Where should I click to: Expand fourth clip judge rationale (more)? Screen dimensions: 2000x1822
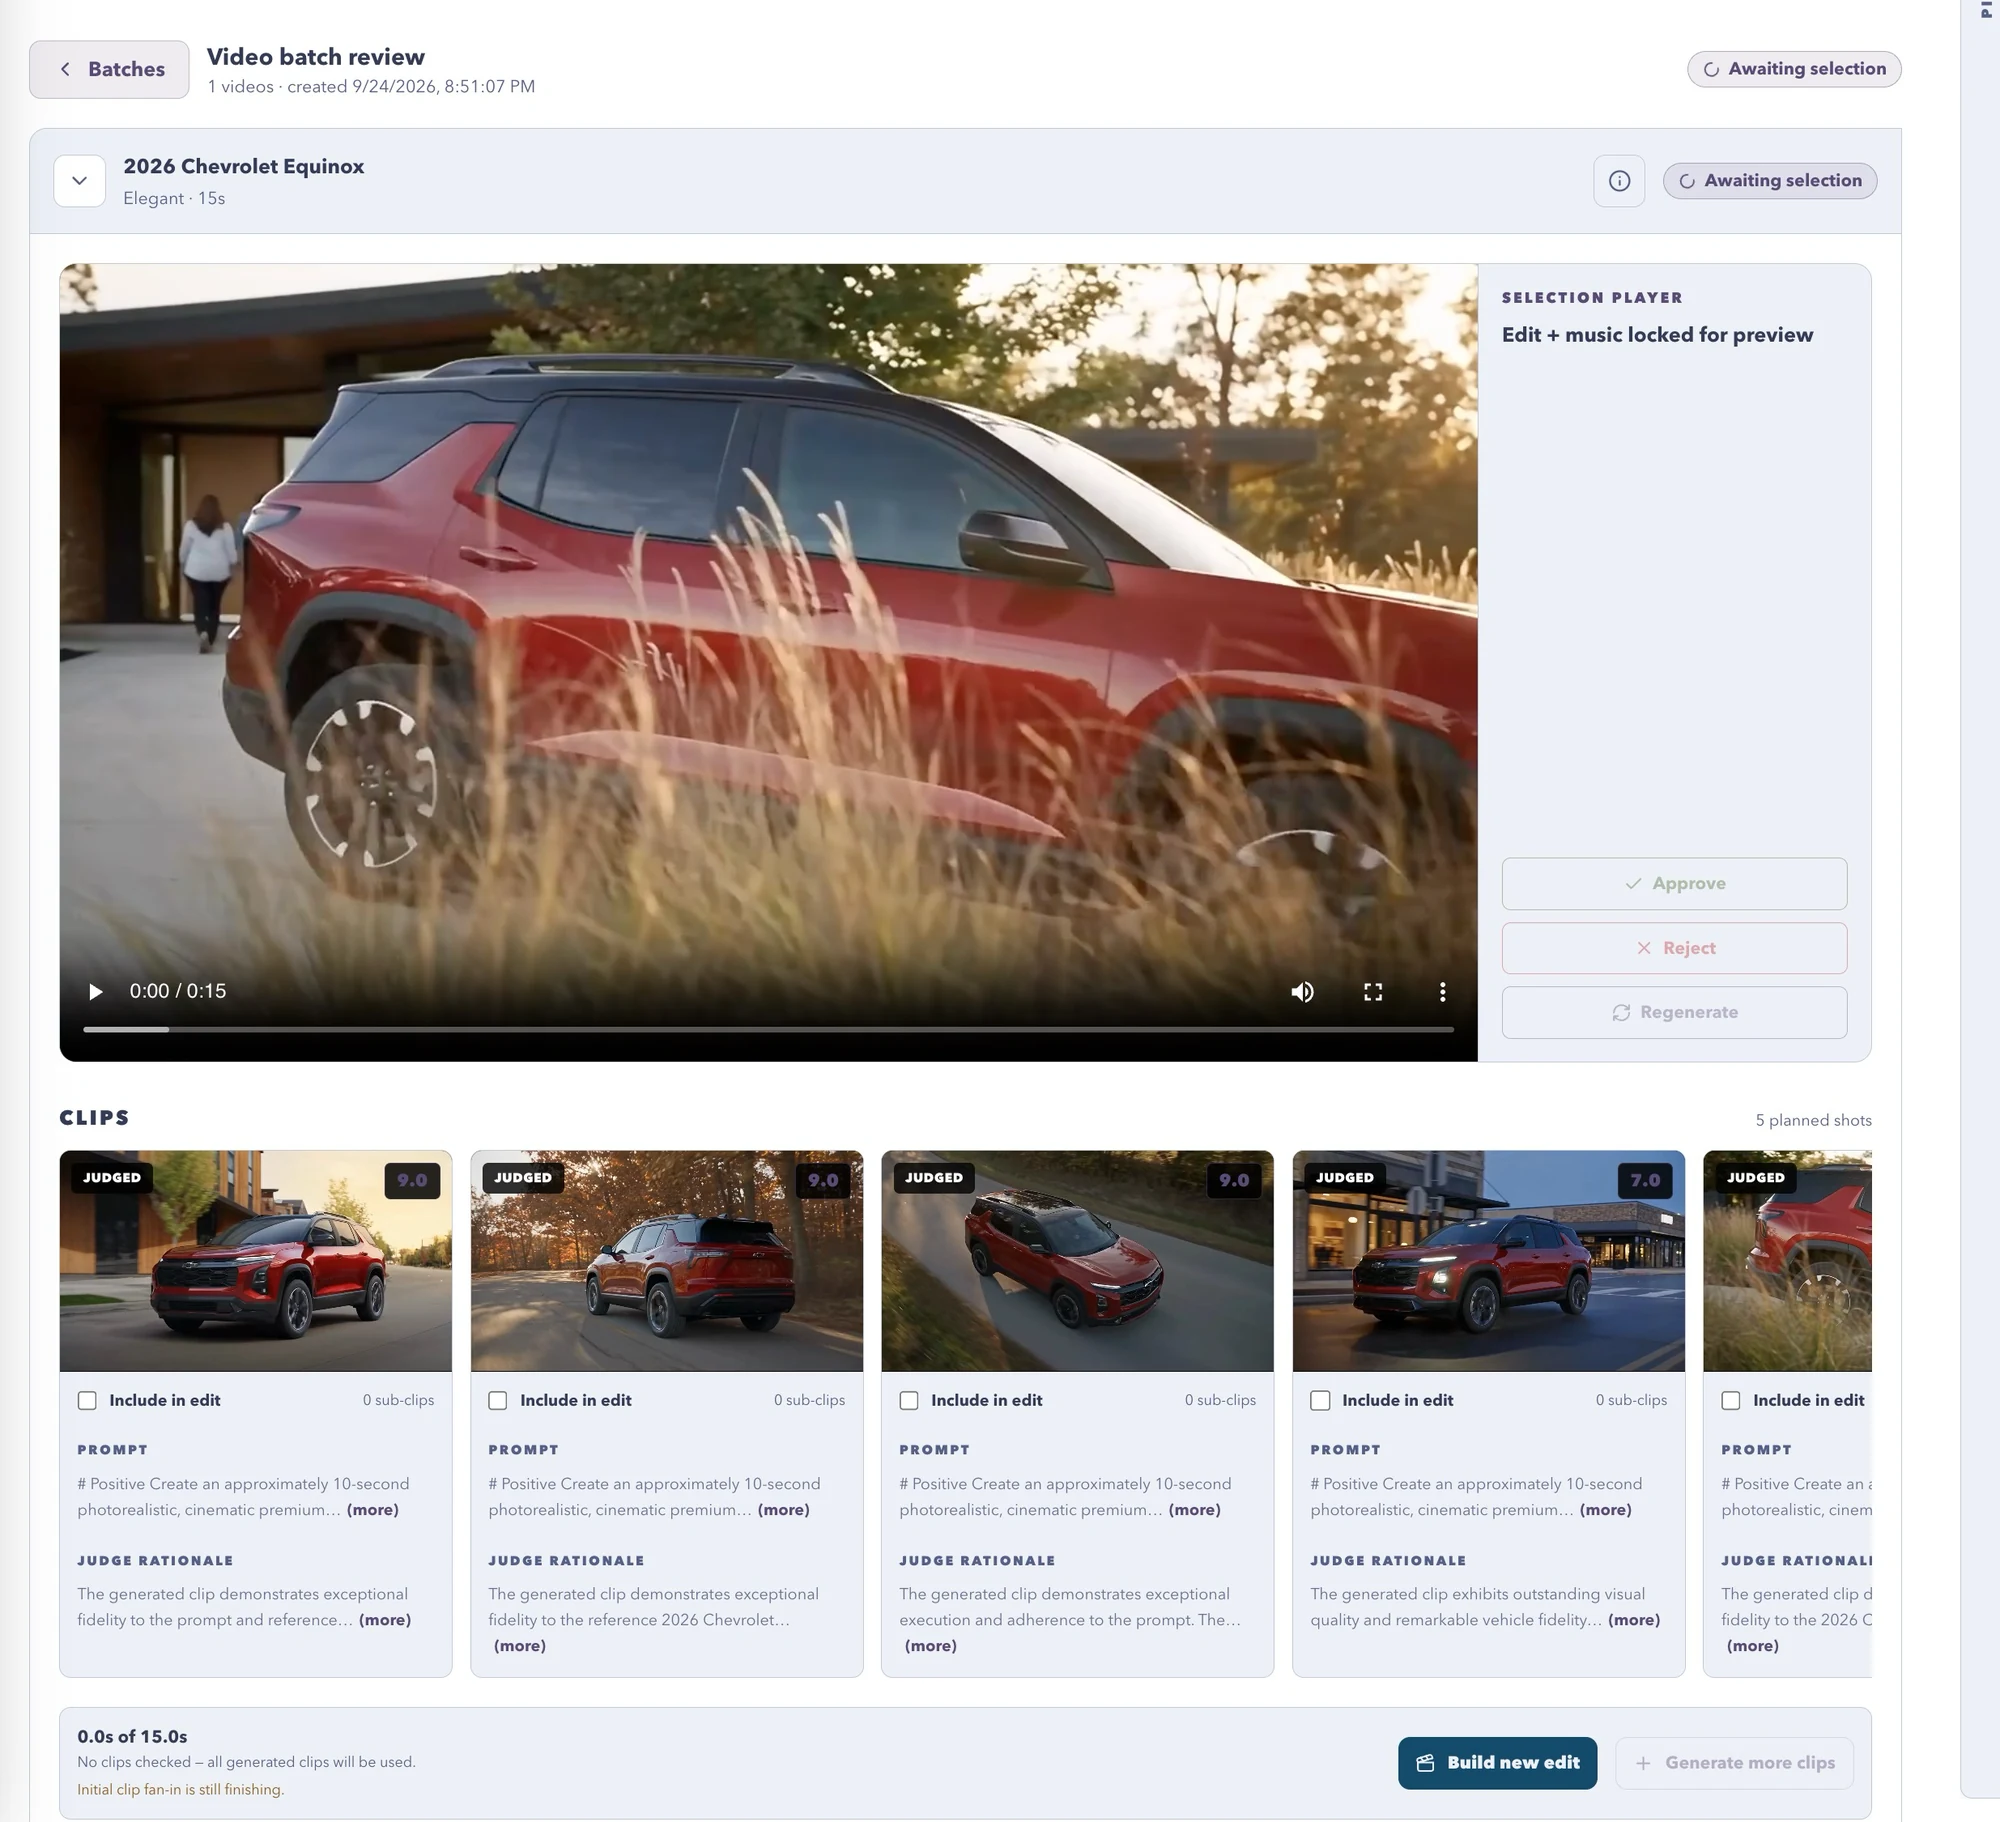(x=1634, y=1619)
